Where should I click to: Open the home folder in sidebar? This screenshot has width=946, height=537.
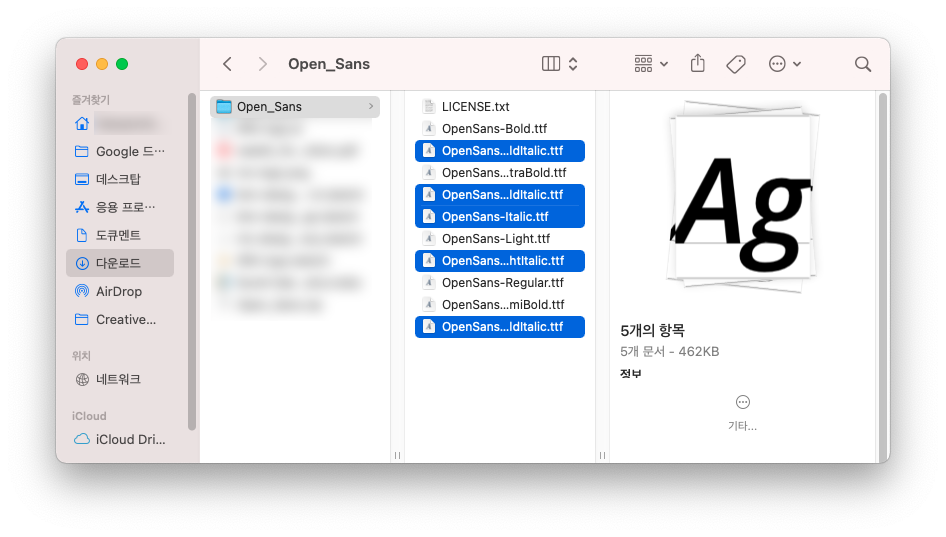point(120,124)
